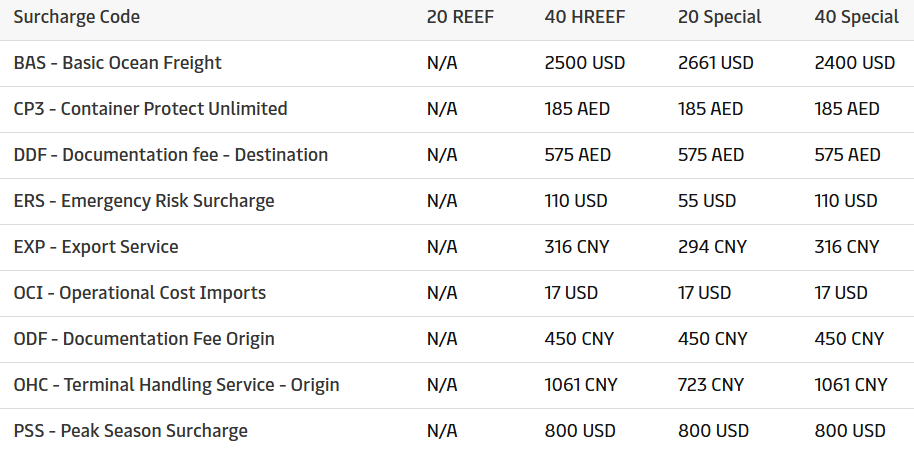Select OHC - Terminal Handling Service - Origin
Image resolution: width=914 pixels, height=451 pixels.
[x=177, y=385]
